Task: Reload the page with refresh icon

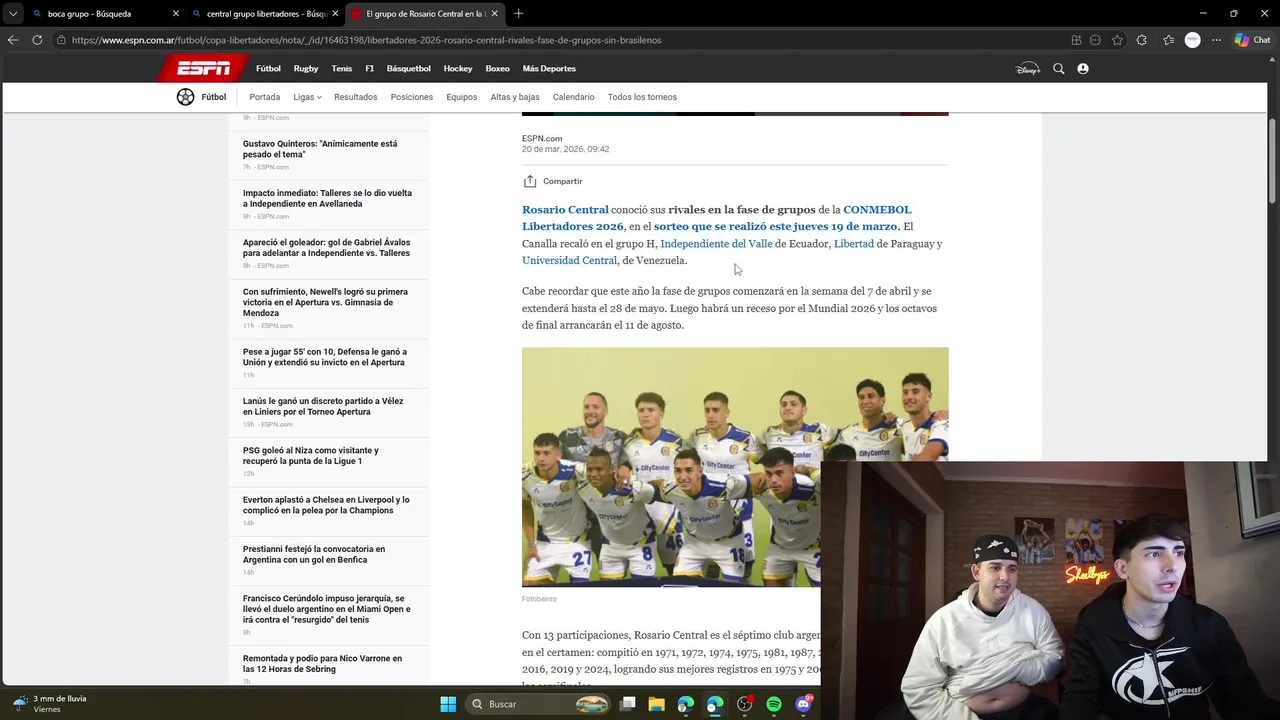Action: 37,40
